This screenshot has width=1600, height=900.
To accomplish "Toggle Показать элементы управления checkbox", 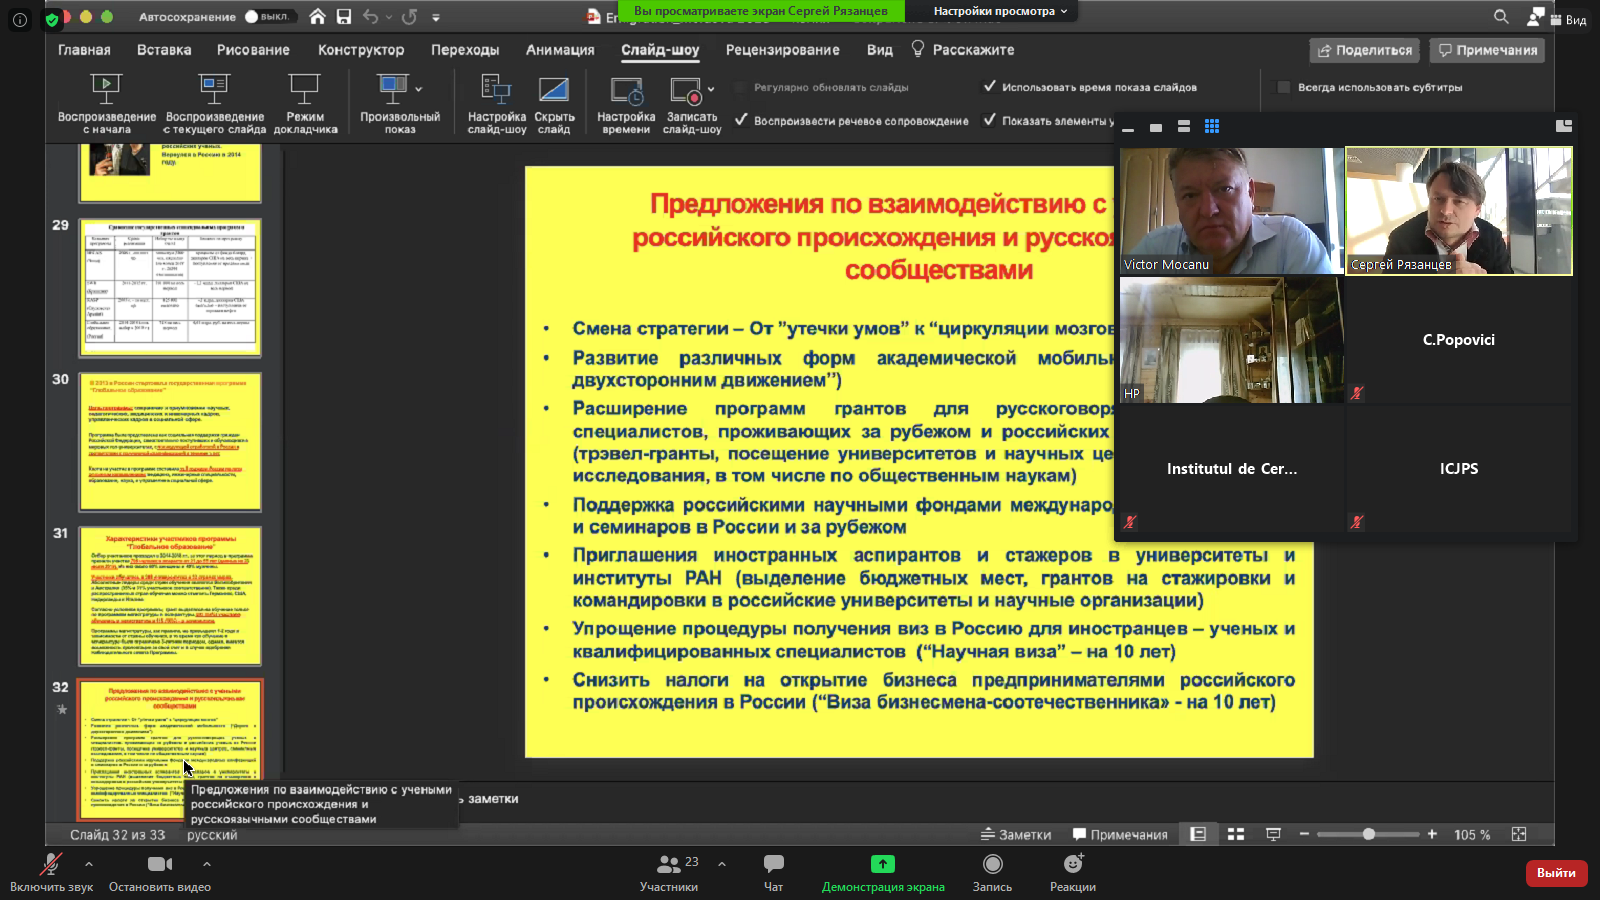I will (990, 120).
